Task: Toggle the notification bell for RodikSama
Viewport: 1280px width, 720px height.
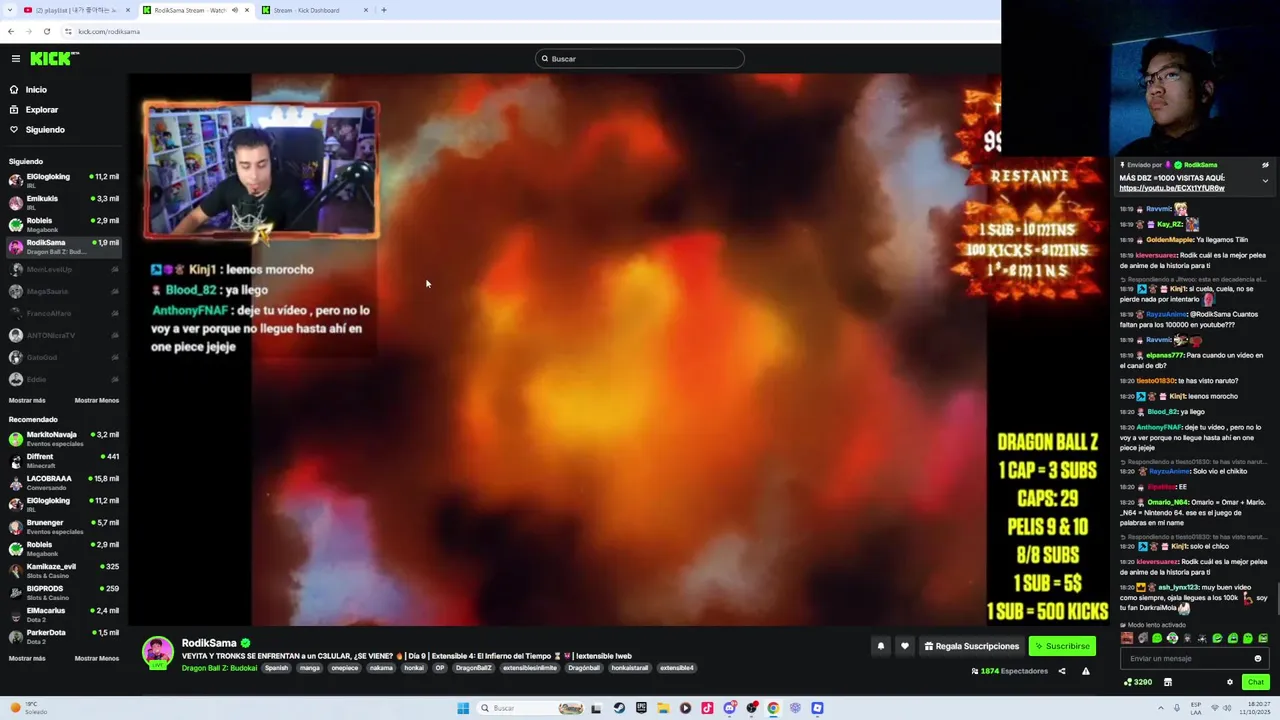Action: 881,646
